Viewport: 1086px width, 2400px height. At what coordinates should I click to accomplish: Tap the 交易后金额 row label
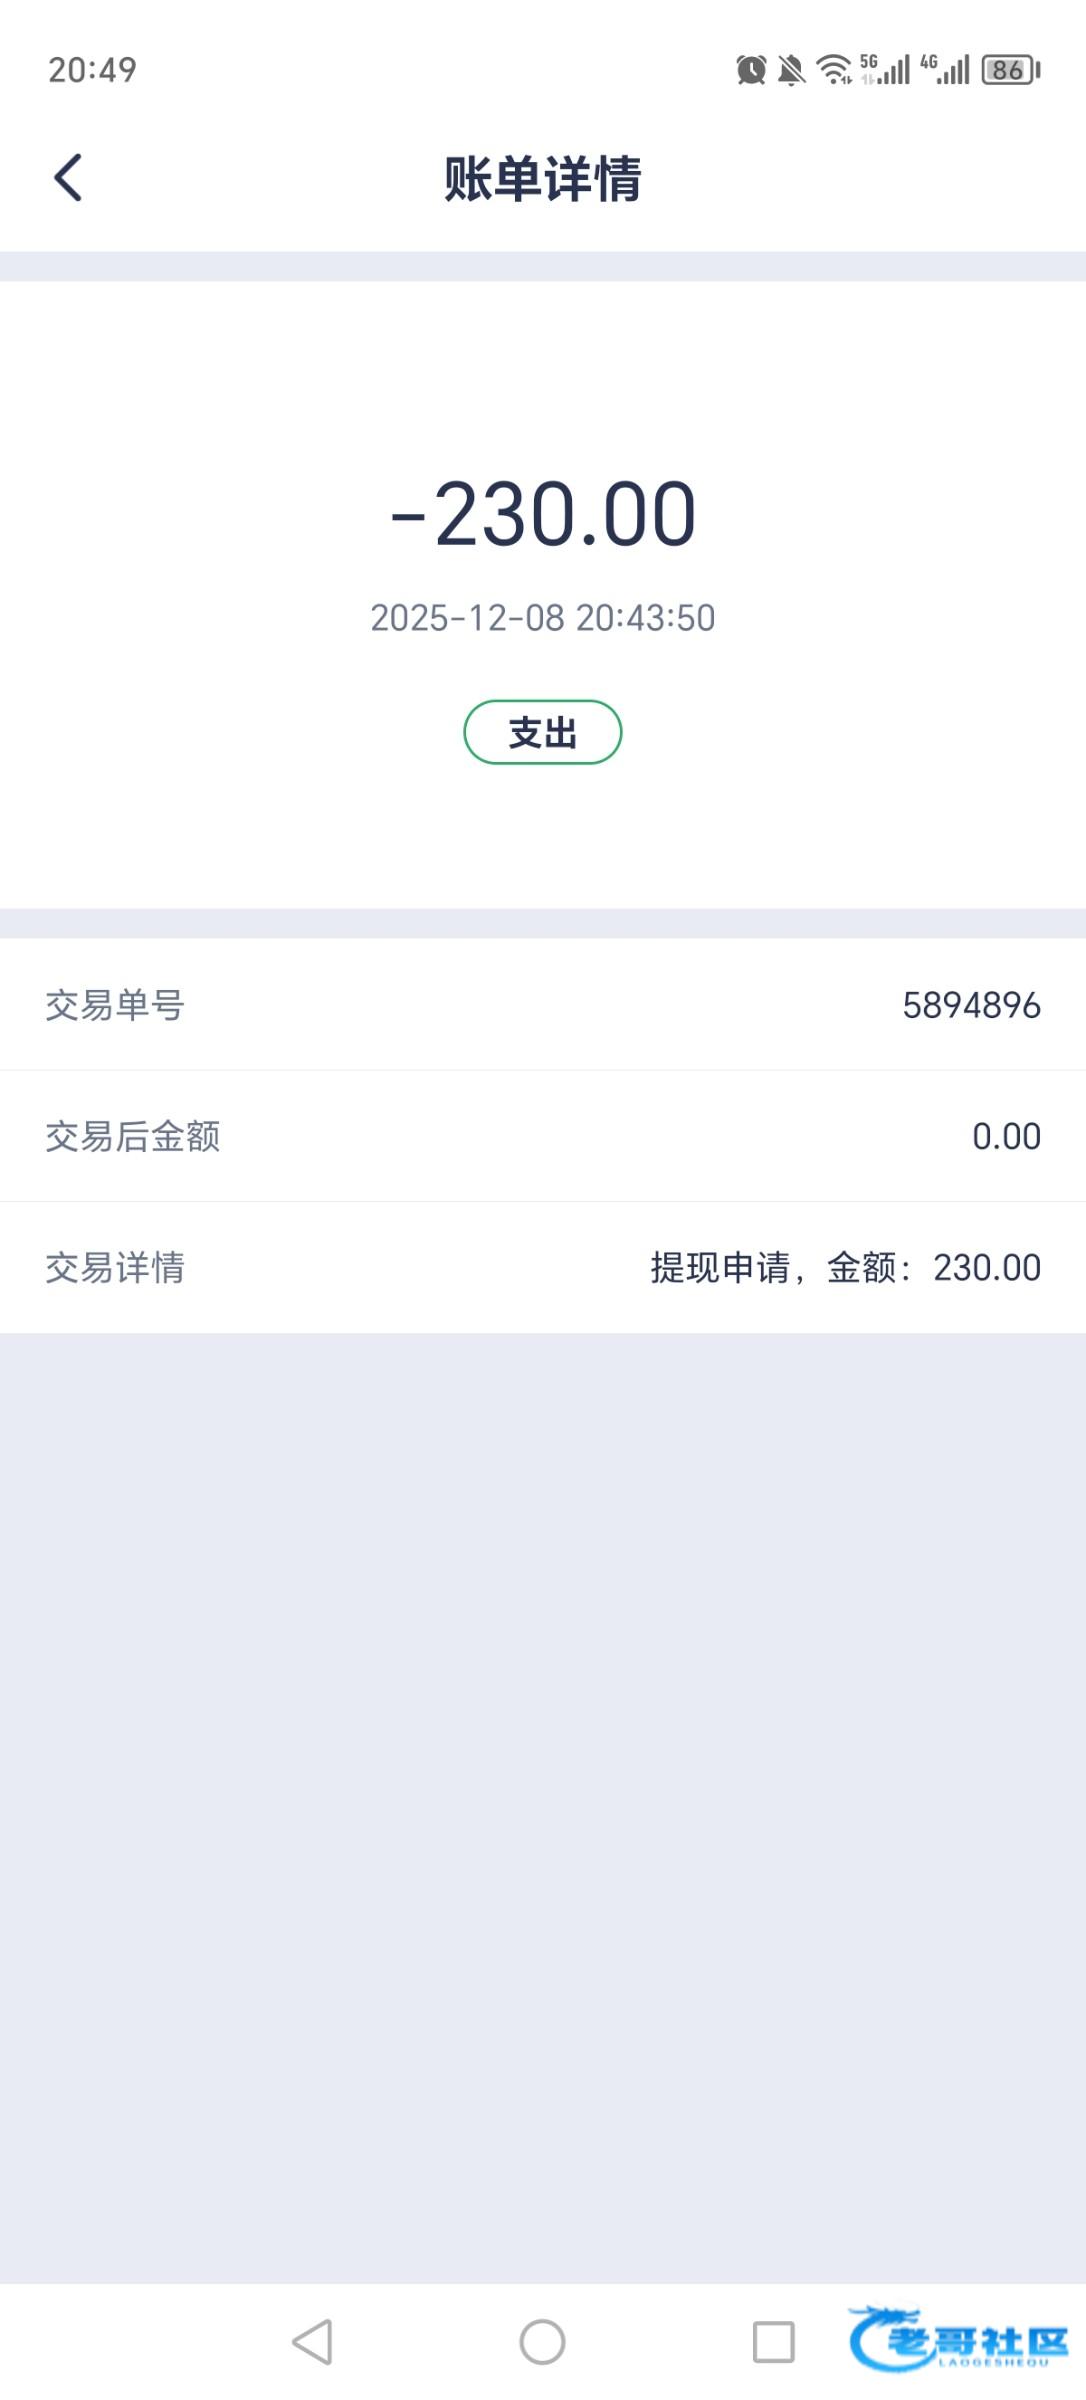(132, 1136)
